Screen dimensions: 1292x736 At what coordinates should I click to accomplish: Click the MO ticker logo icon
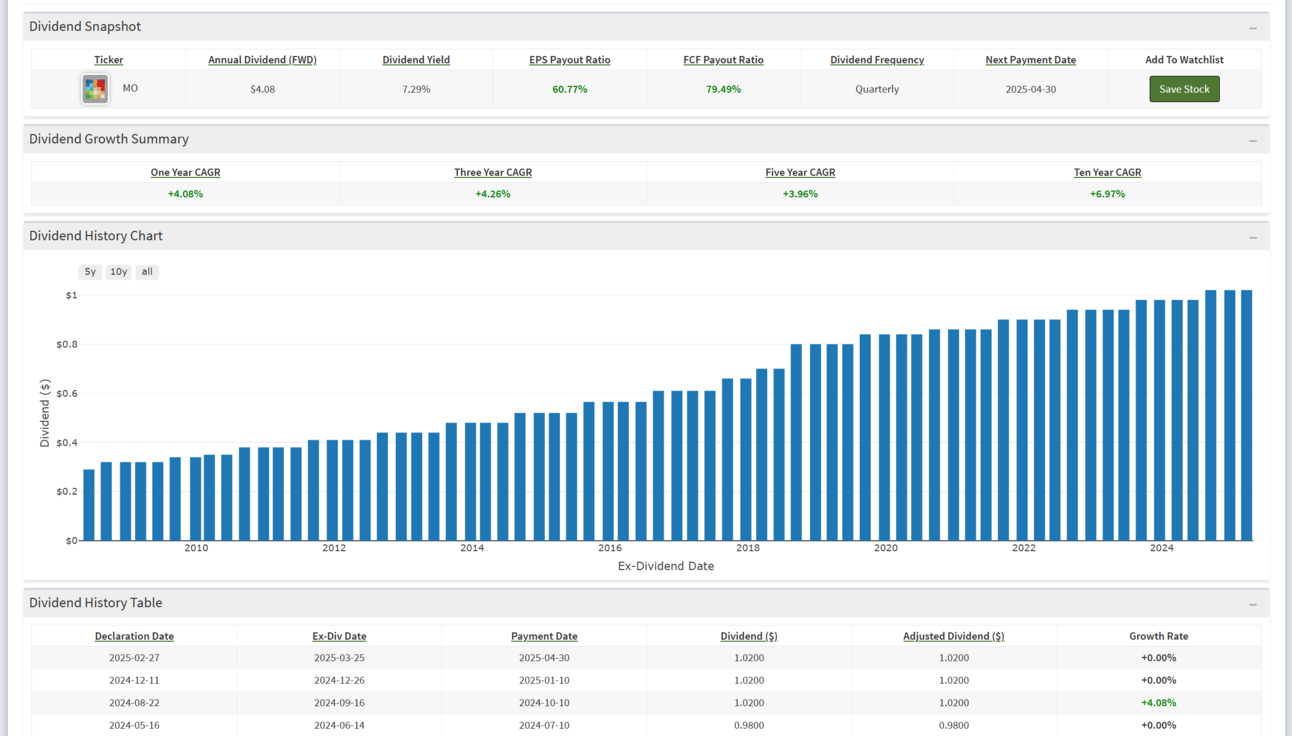[95, 89]
